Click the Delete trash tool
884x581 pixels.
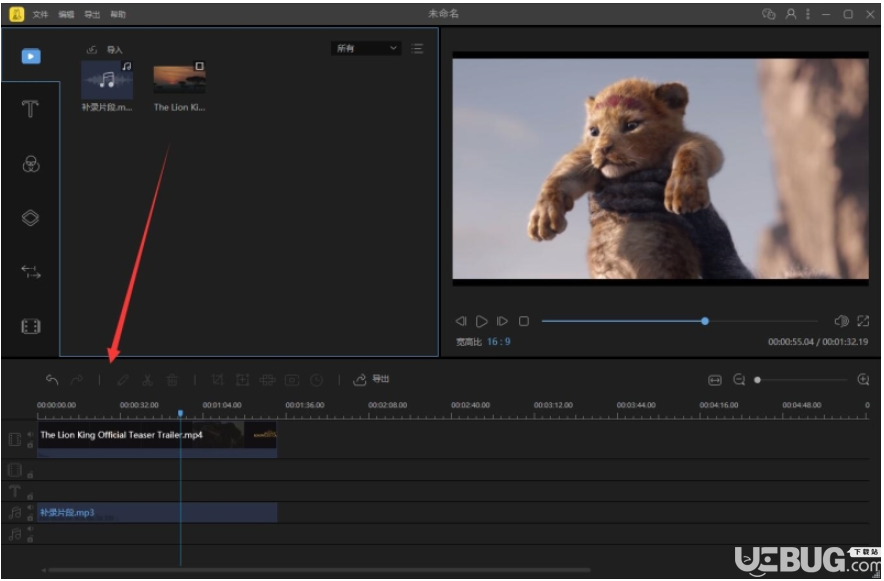(x=173, y=380)
